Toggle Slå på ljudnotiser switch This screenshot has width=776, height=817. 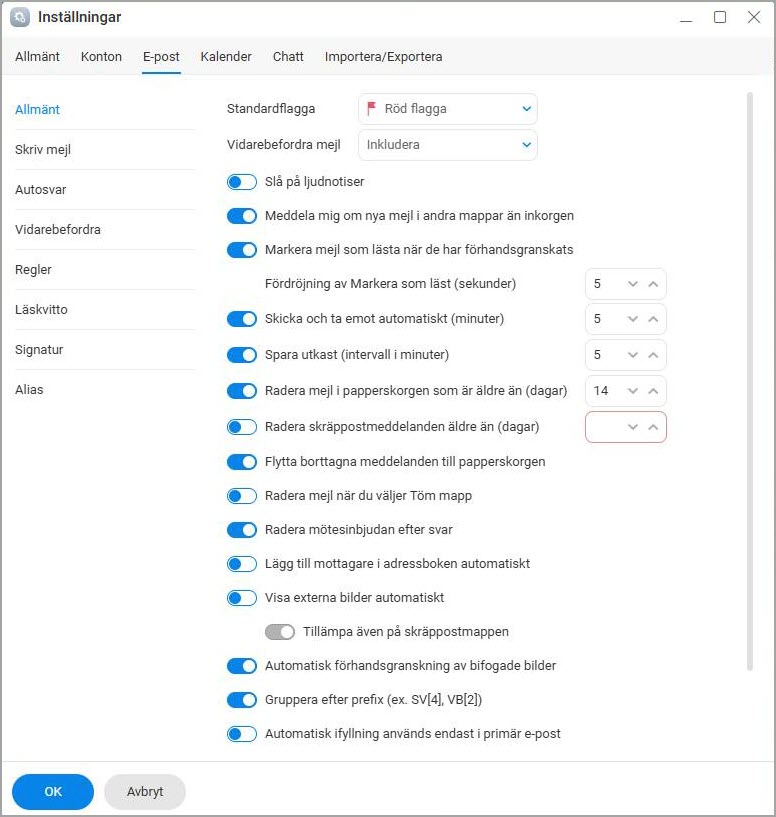(x=242, y=182)
